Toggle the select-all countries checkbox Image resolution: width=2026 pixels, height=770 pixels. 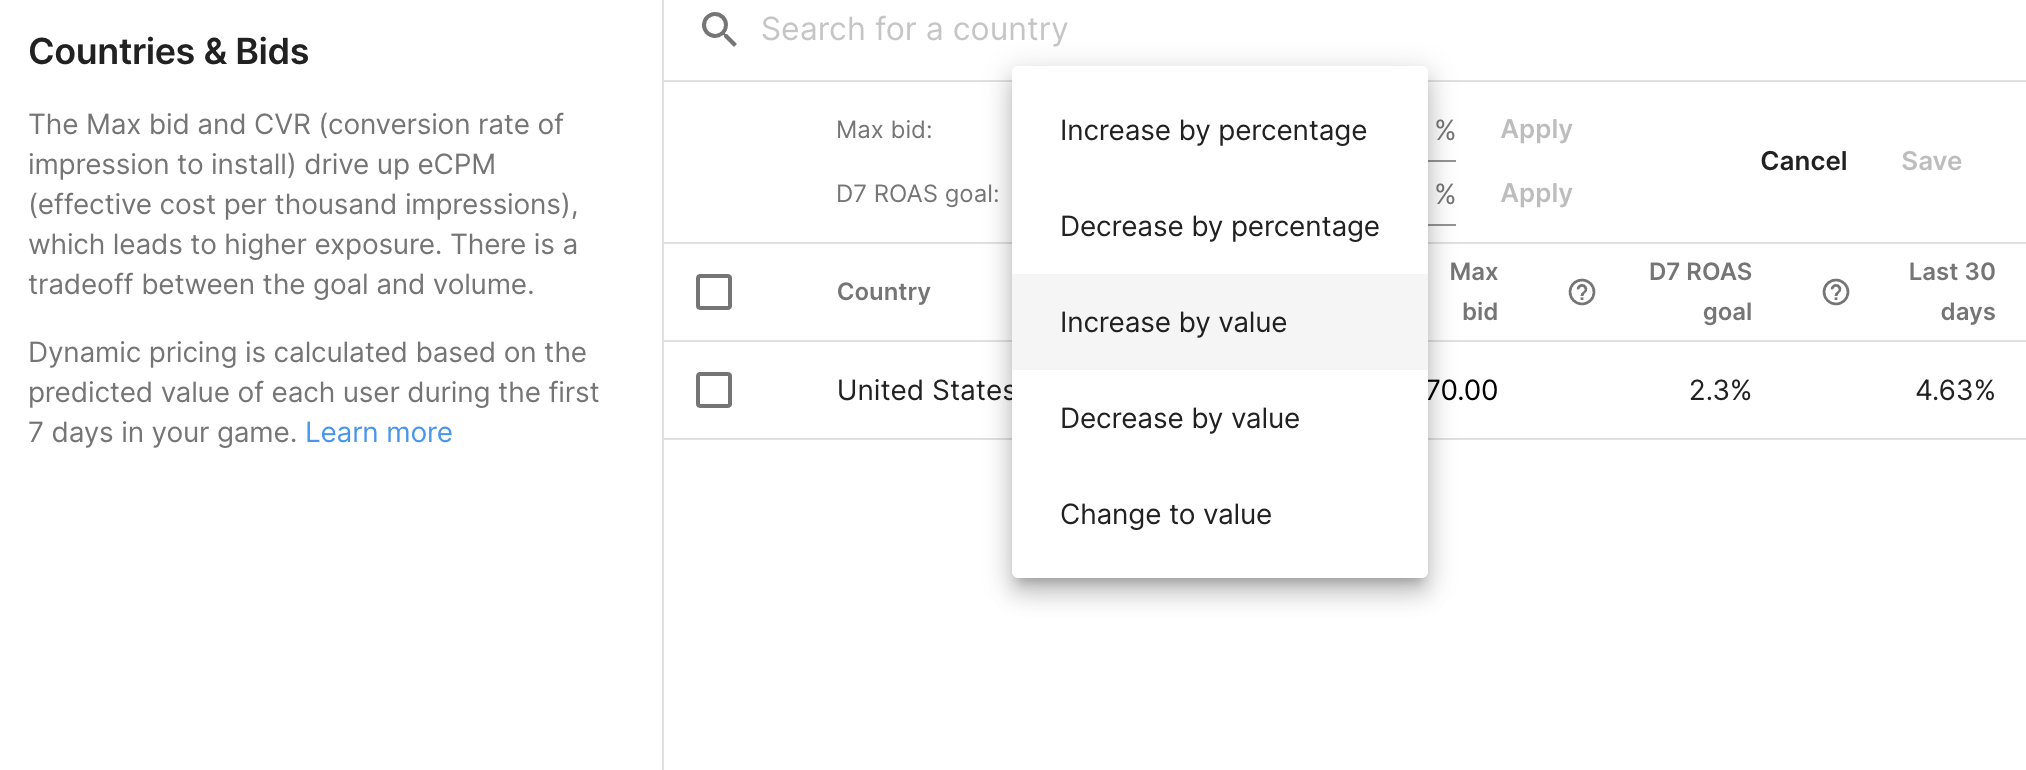pos(714,292)
